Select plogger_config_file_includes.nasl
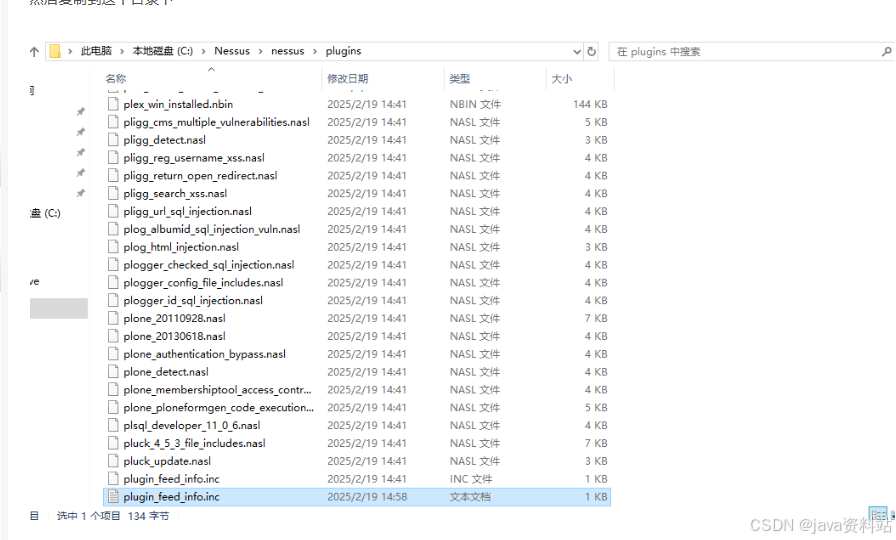This screenshot has width=896, height=540. (203, 283)
